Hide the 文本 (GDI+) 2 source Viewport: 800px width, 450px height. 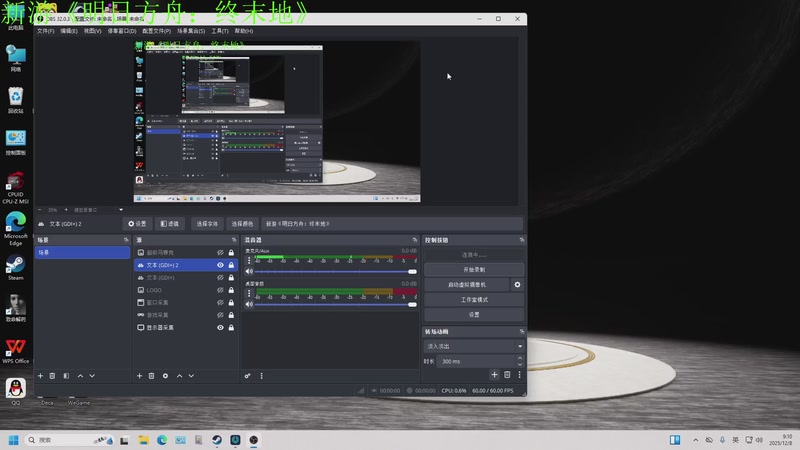coord(220,265)
